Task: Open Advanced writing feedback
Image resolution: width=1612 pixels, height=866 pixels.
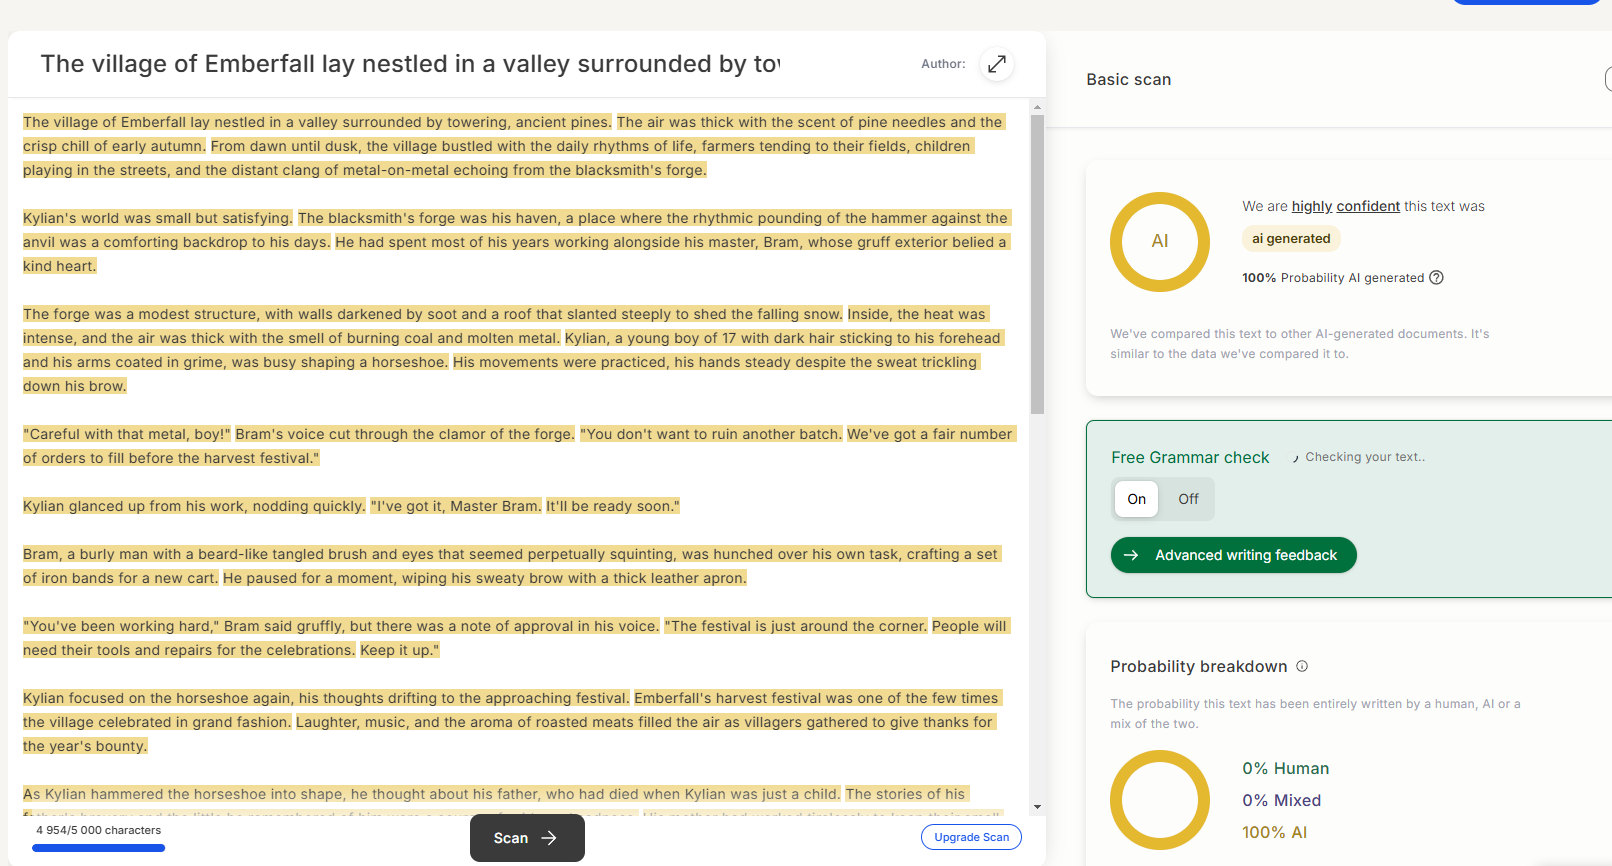Action: (1233, 555)
